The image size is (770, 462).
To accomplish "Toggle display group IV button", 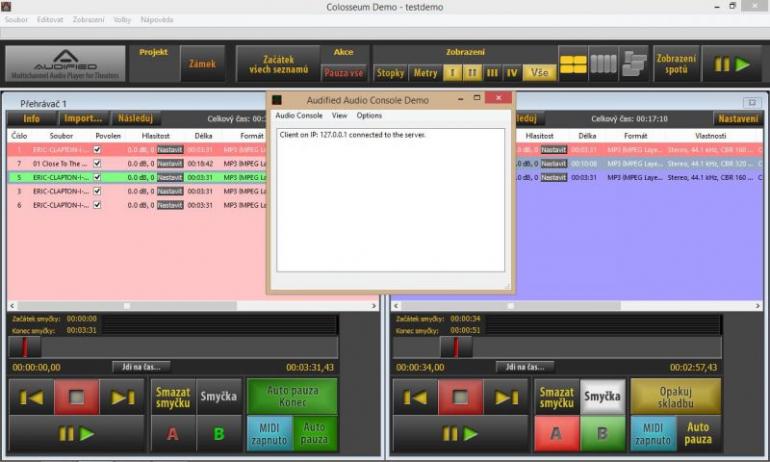I will pos(512,73).
